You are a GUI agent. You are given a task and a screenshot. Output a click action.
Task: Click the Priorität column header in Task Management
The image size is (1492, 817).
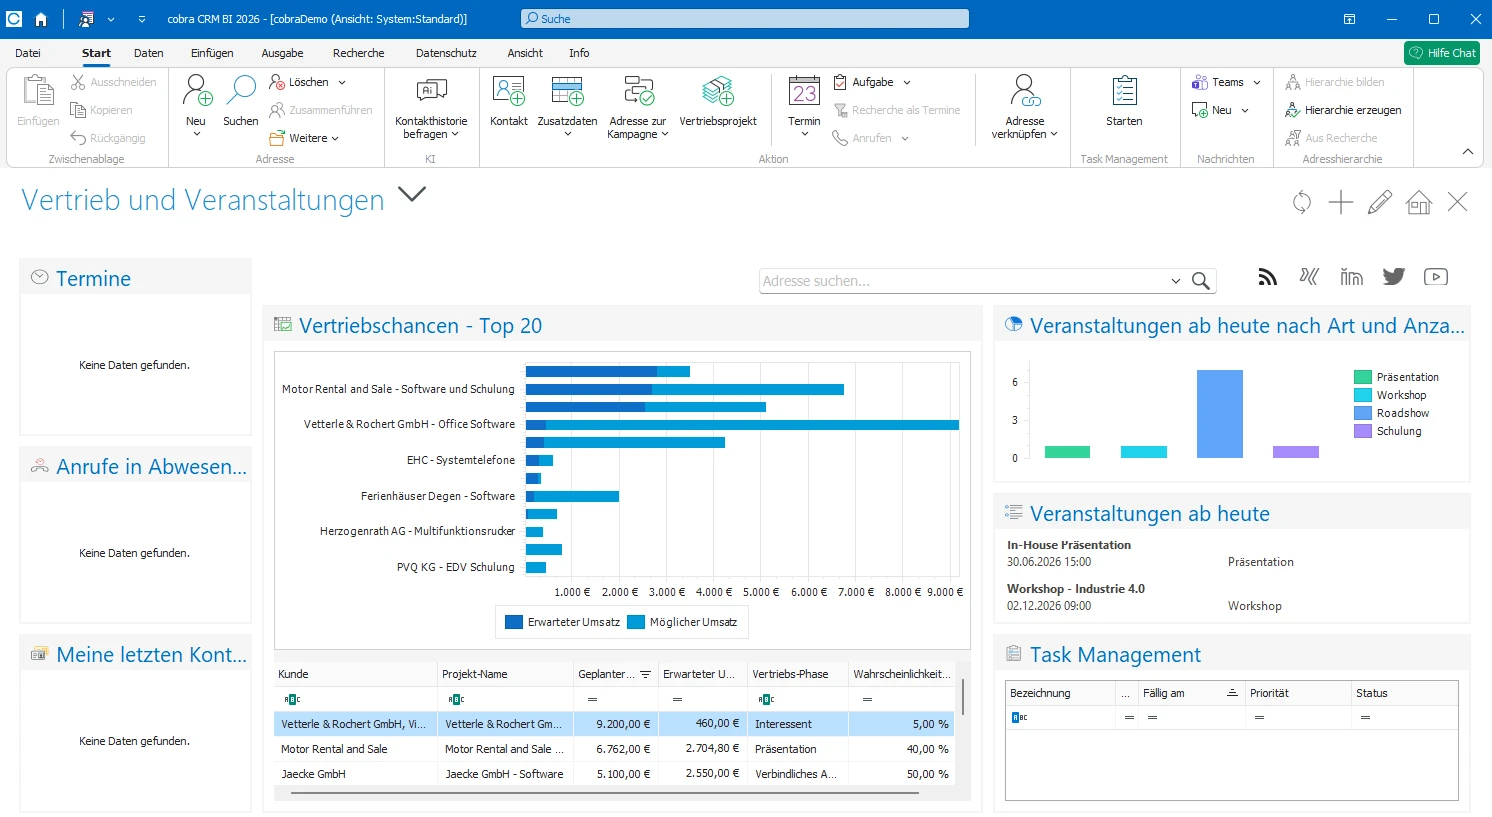point(1298,693)
